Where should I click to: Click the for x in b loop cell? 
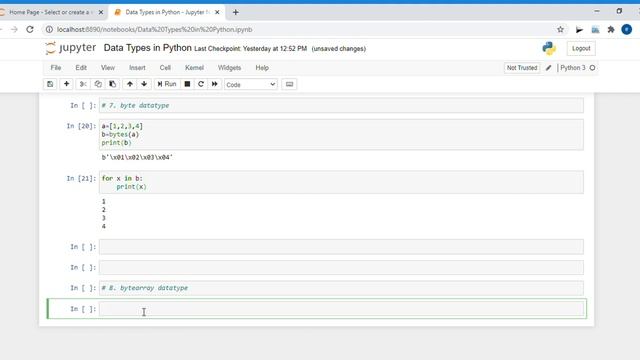point(341,182)
